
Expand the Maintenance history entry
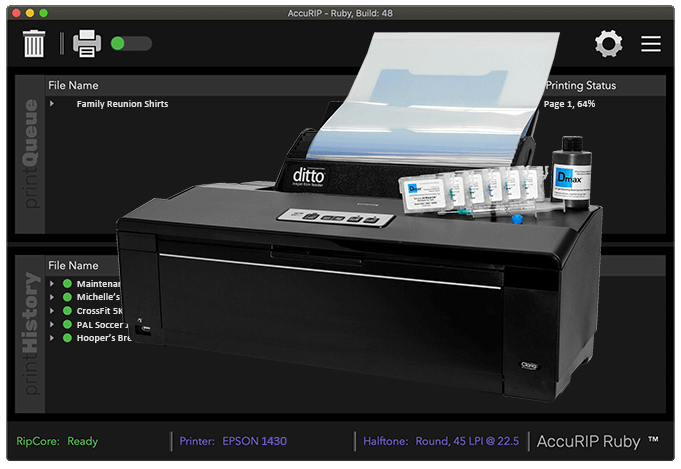tap(52, 284)
